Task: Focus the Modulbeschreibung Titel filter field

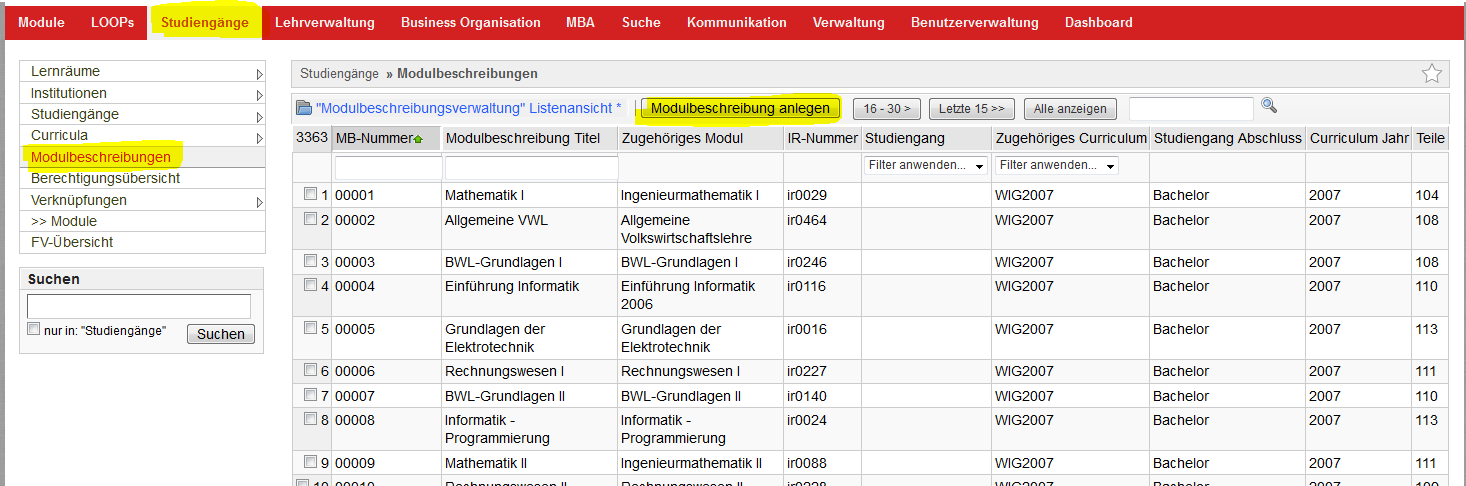Action: coord(531,167)
